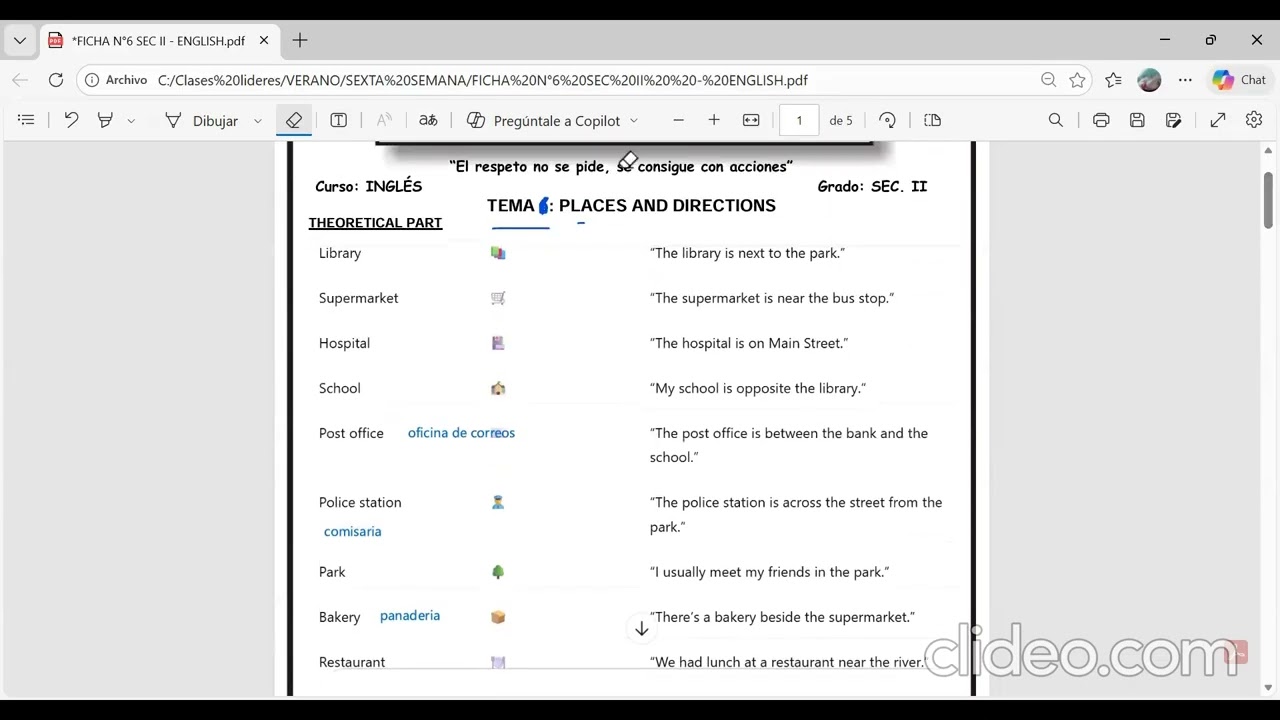Print the PDF document
Screen dimensions: 1280x720
(1101, 120)
